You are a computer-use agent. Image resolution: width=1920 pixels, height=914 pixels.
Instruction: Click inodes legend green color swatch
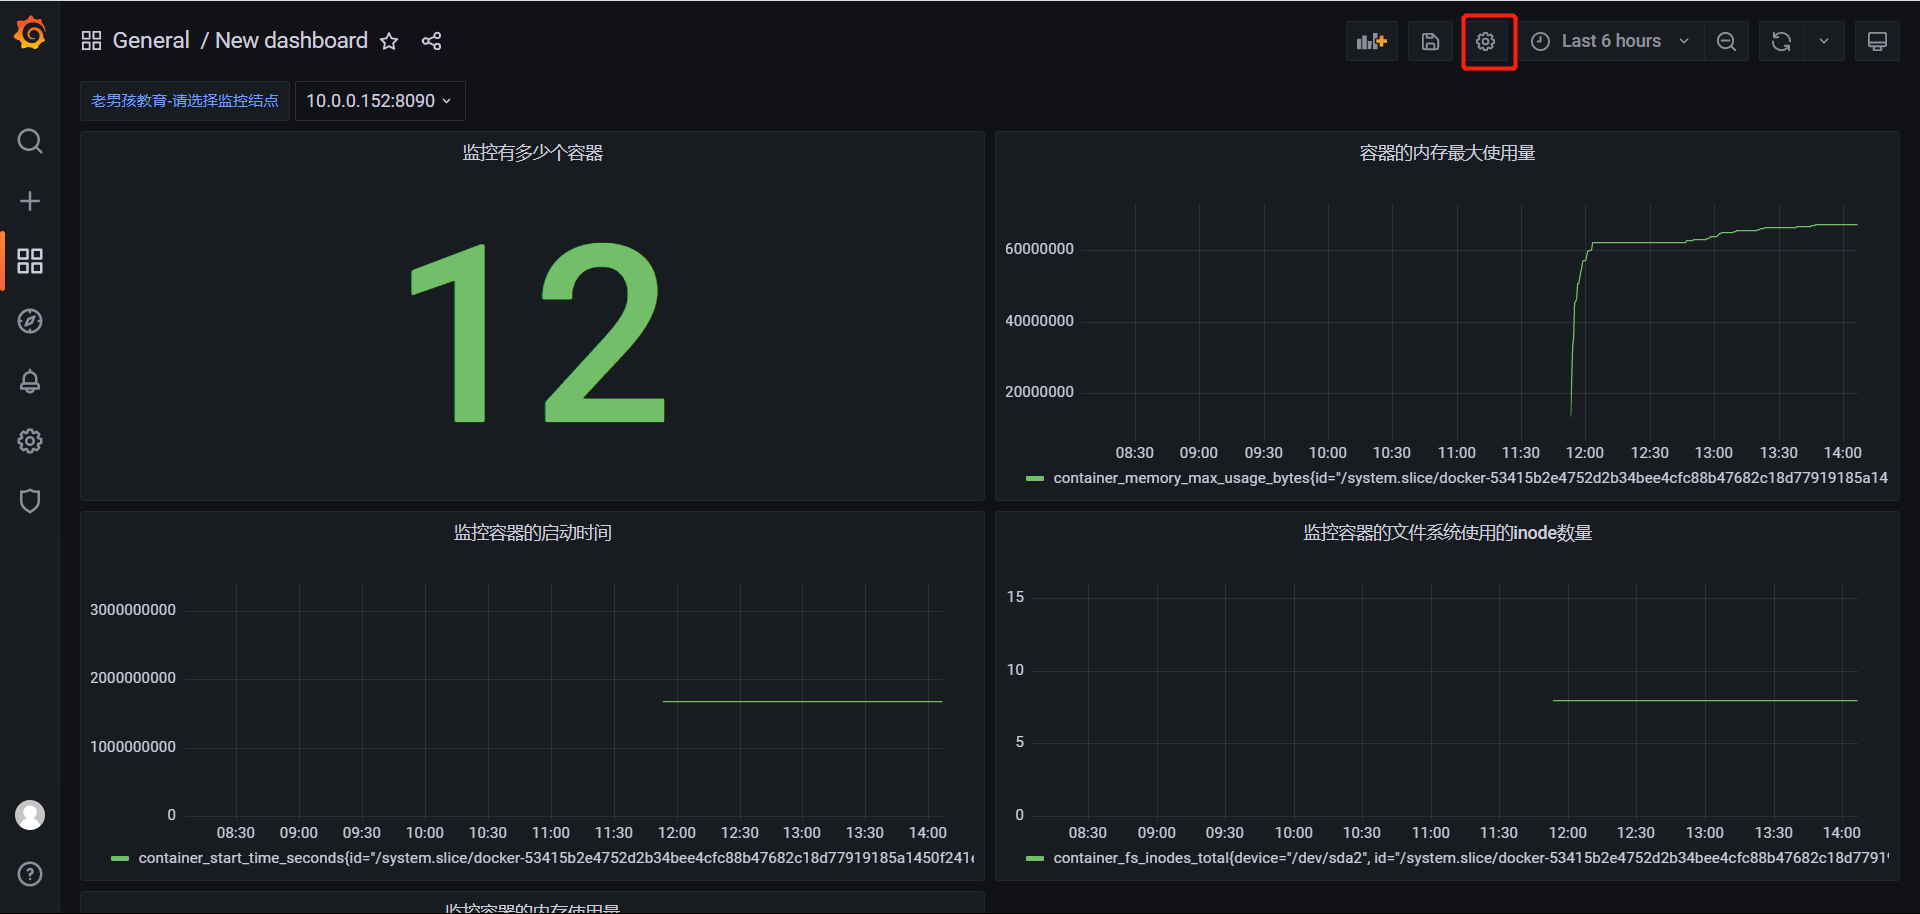[x=1035, y=858]
